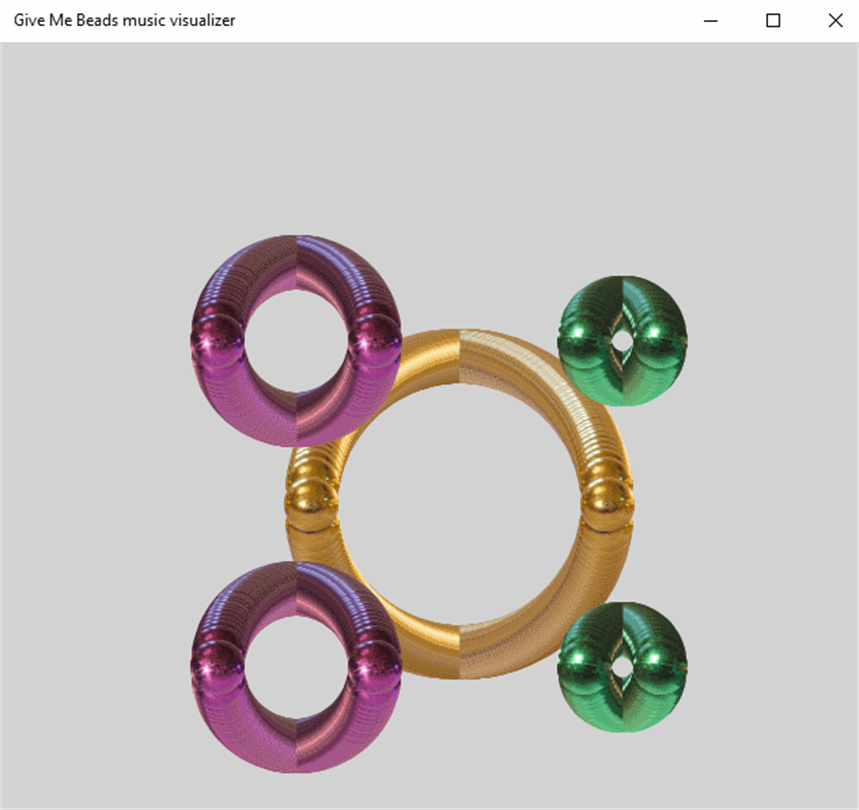This screenshot has width=859, height=810.
Task: Click the shiny gold ball on ring's left
Action: [x=311, y=503]
